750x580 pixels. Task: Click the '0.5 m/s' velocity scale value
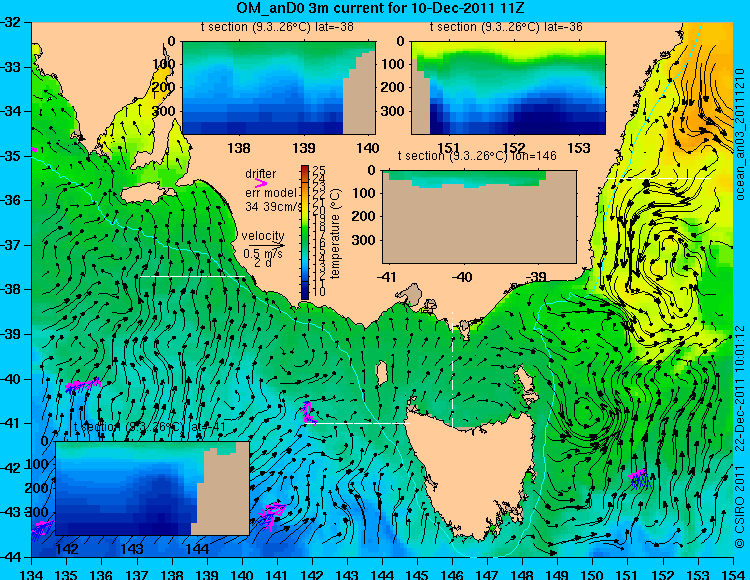263,253
